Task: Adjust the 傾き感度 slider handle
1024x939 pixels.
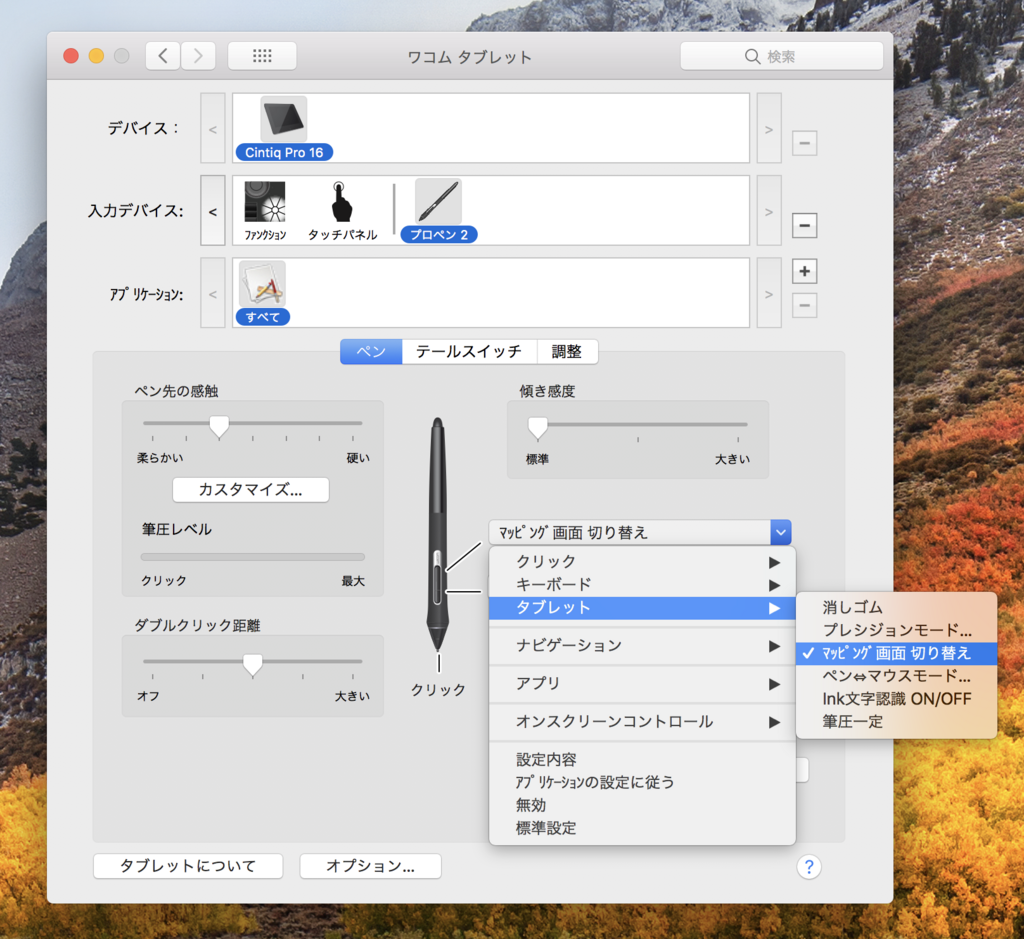Action: [x=537, y=427]
